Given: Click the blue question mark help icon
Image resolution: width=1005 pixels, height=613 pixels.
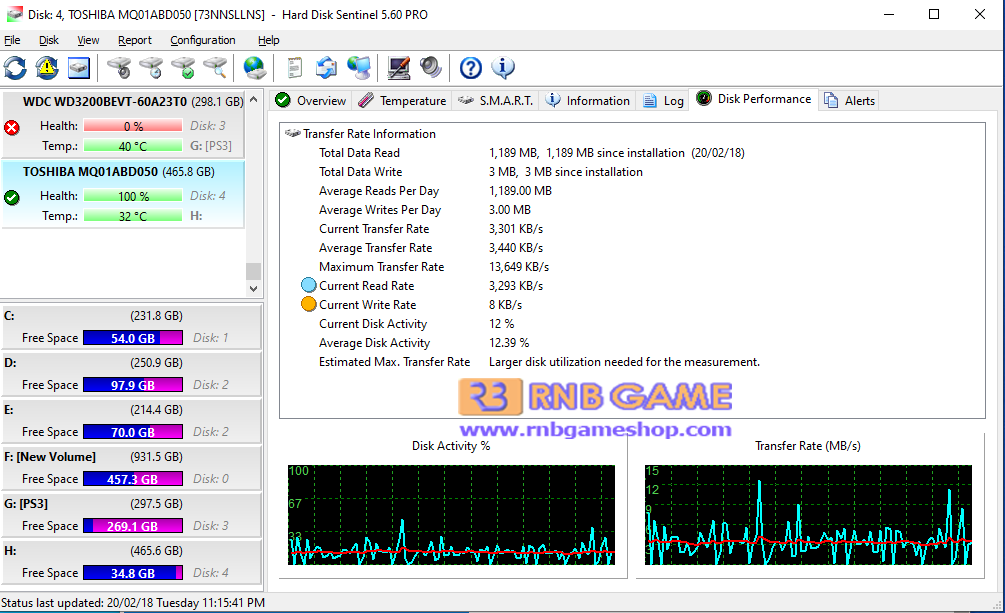Looking at the screenshot, I should [x=470, y=67].
